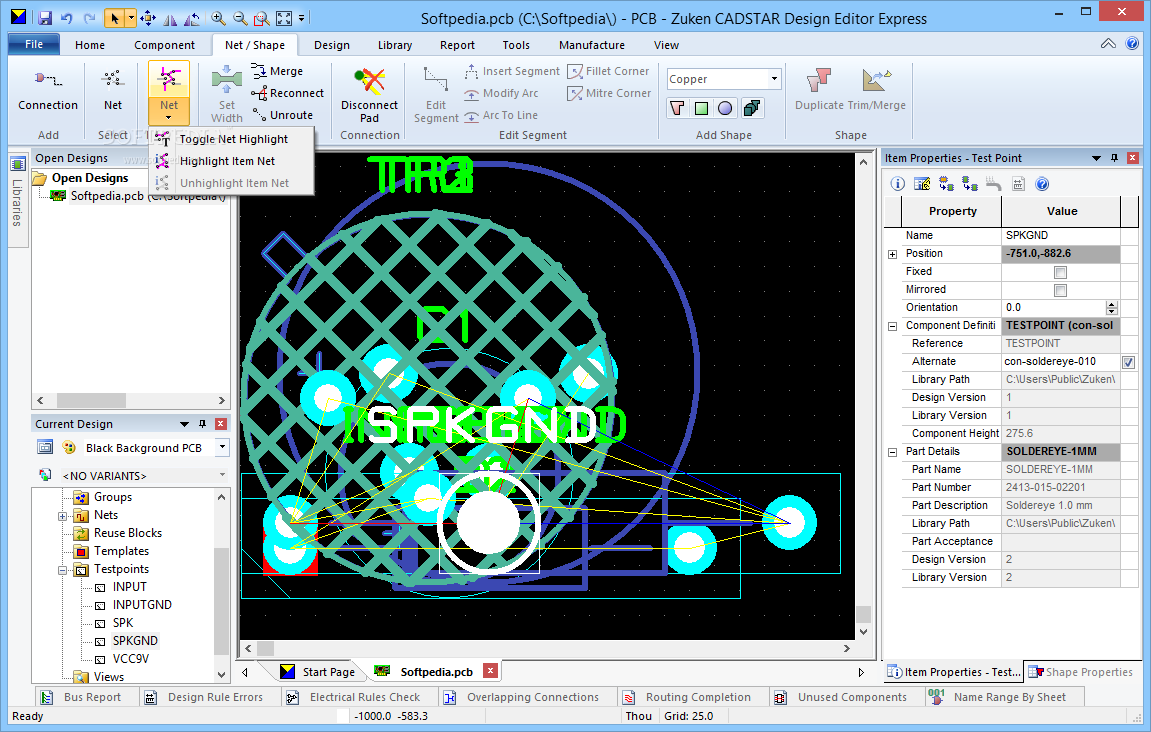
Task: Toggle the Mirrored checkbox
Action: [1060, 290]
